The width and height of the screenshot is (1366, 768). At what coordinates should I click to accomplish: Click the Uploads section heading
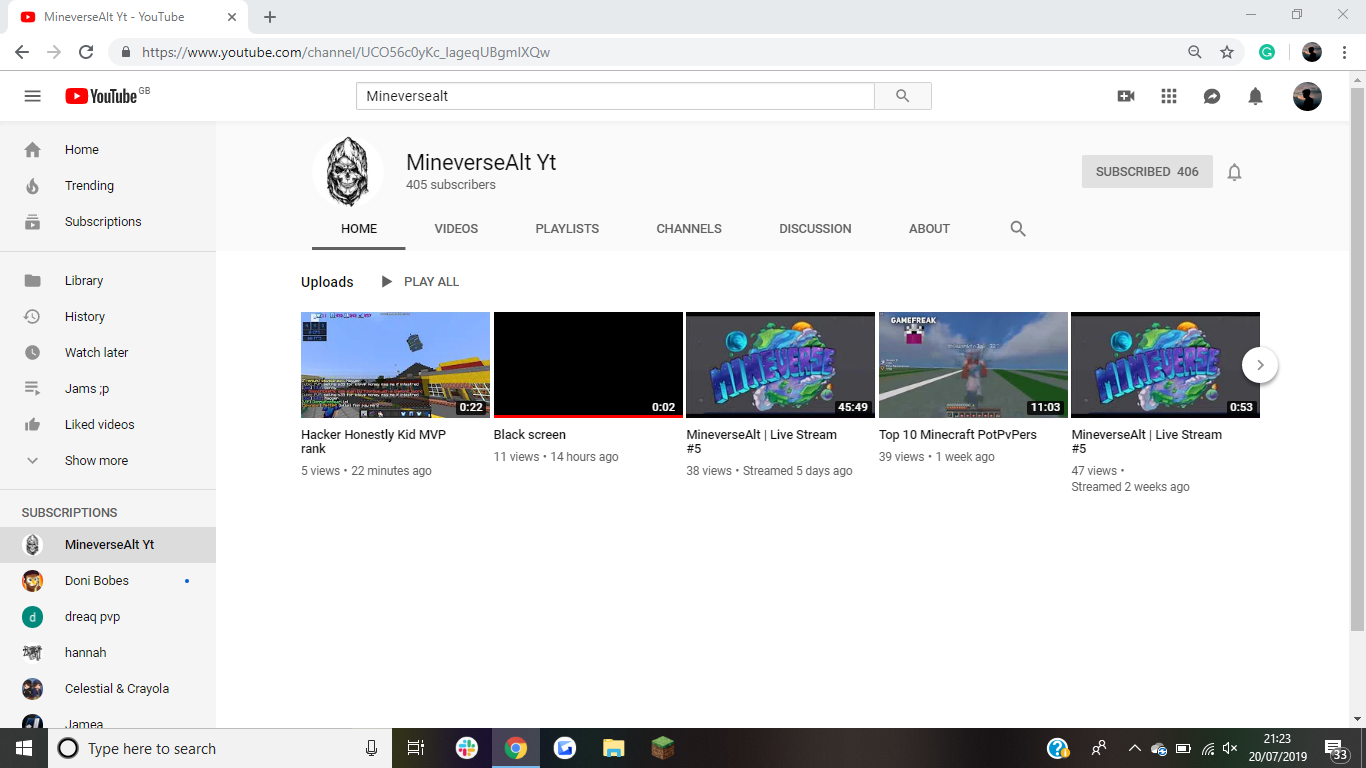pos(327,282)
